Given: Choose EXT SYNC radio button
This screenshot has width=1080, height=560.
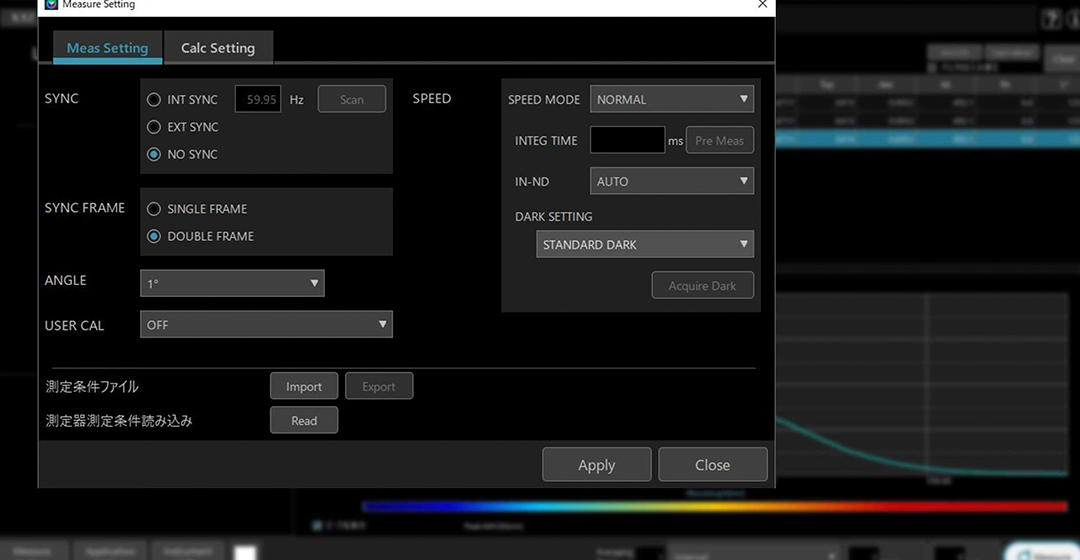Looking at the screenshot, I should coord(154,127).
